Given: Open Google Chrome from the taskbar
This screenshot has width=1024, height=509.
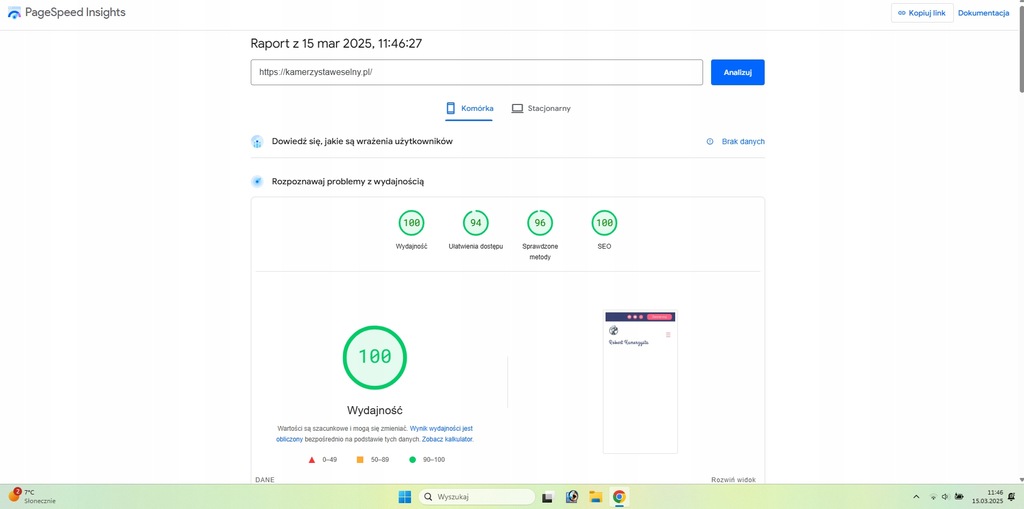Looking at the screenshot, I should [619, 496].
